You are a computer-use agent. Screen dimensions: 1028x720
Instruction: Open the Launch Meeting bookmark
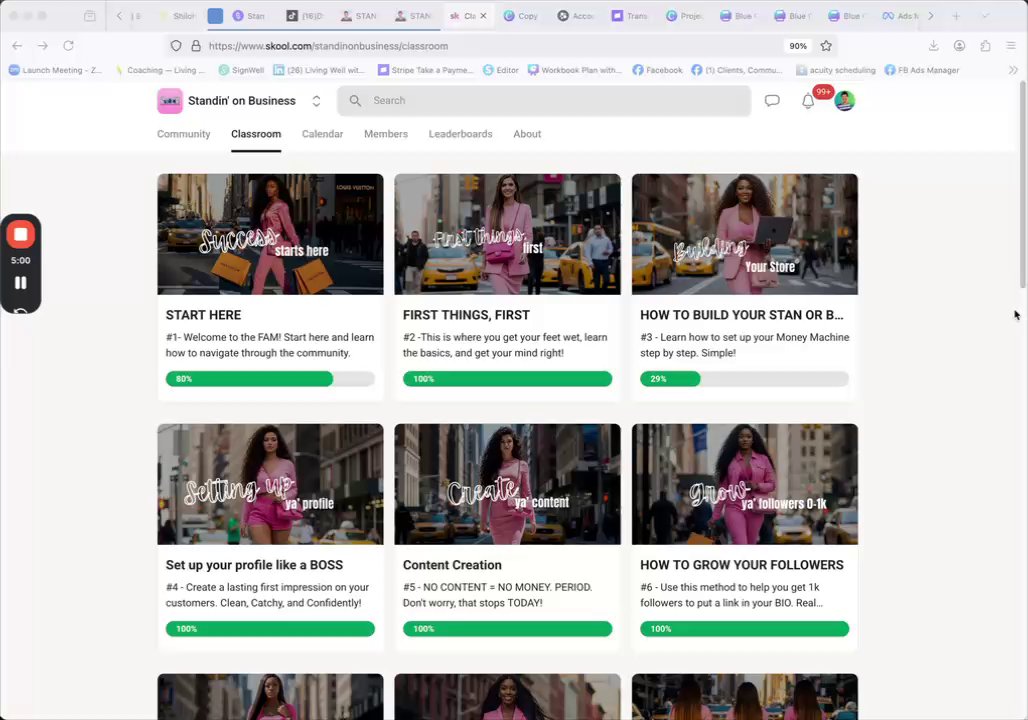[x=55, y=70]
